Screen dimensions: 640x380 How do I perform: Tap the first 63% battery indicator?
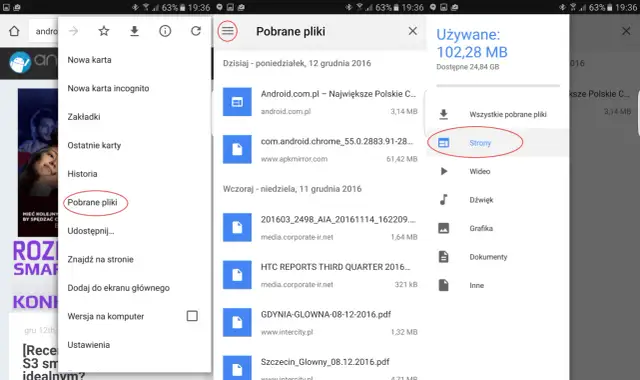[x=173, y=7]
